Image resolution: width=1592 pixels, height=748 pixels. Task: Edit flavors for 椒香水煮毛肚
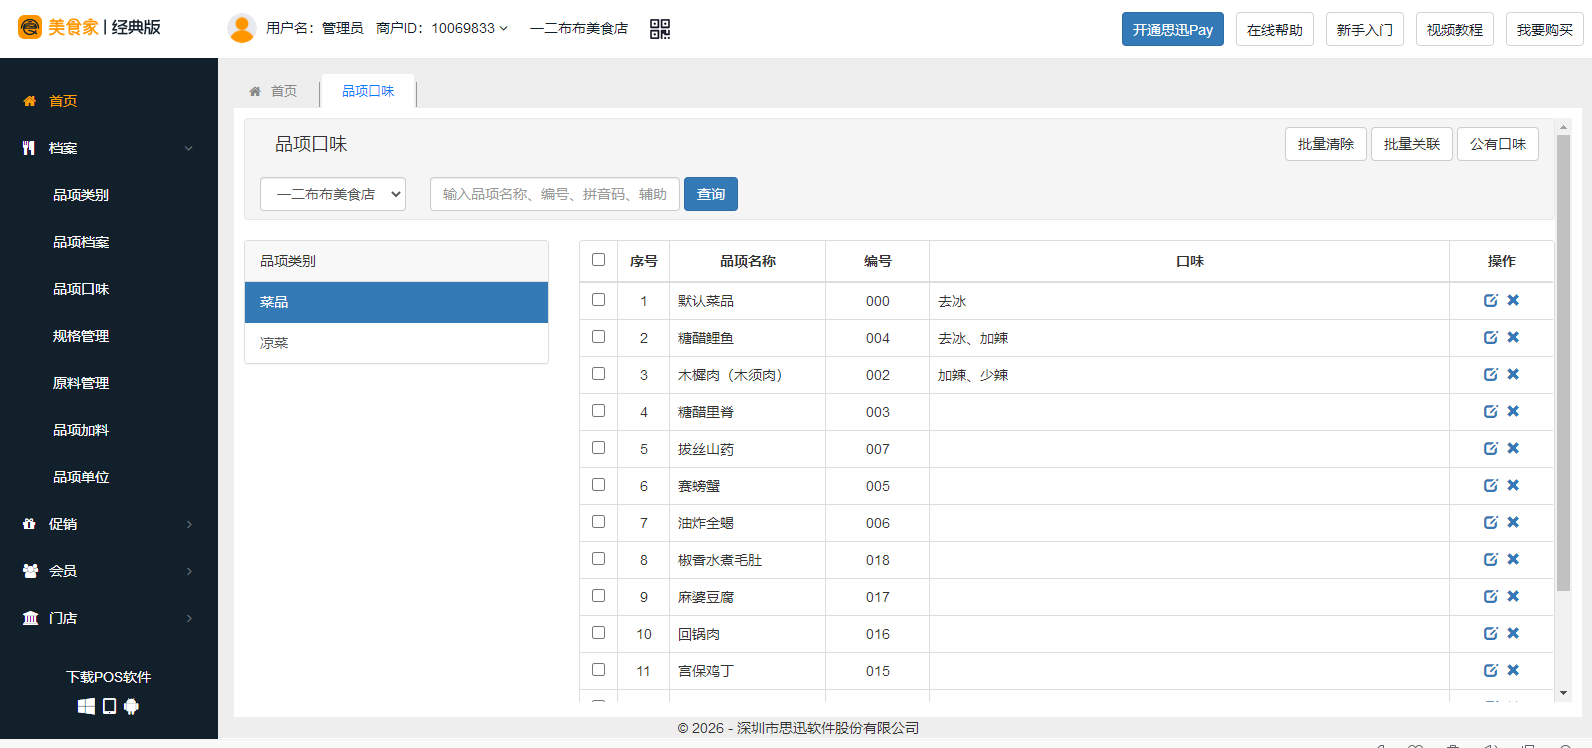tap(1491, 559)
